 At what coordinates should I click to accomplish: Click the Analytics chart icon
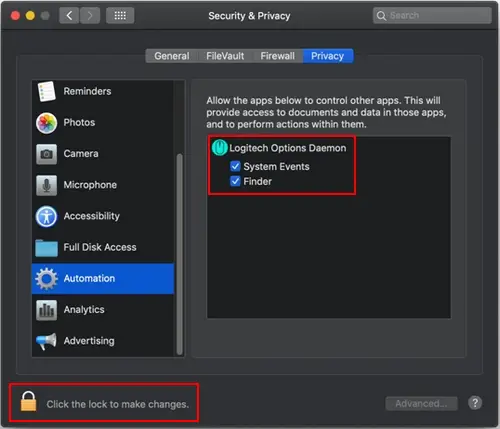tap(46, 310)
